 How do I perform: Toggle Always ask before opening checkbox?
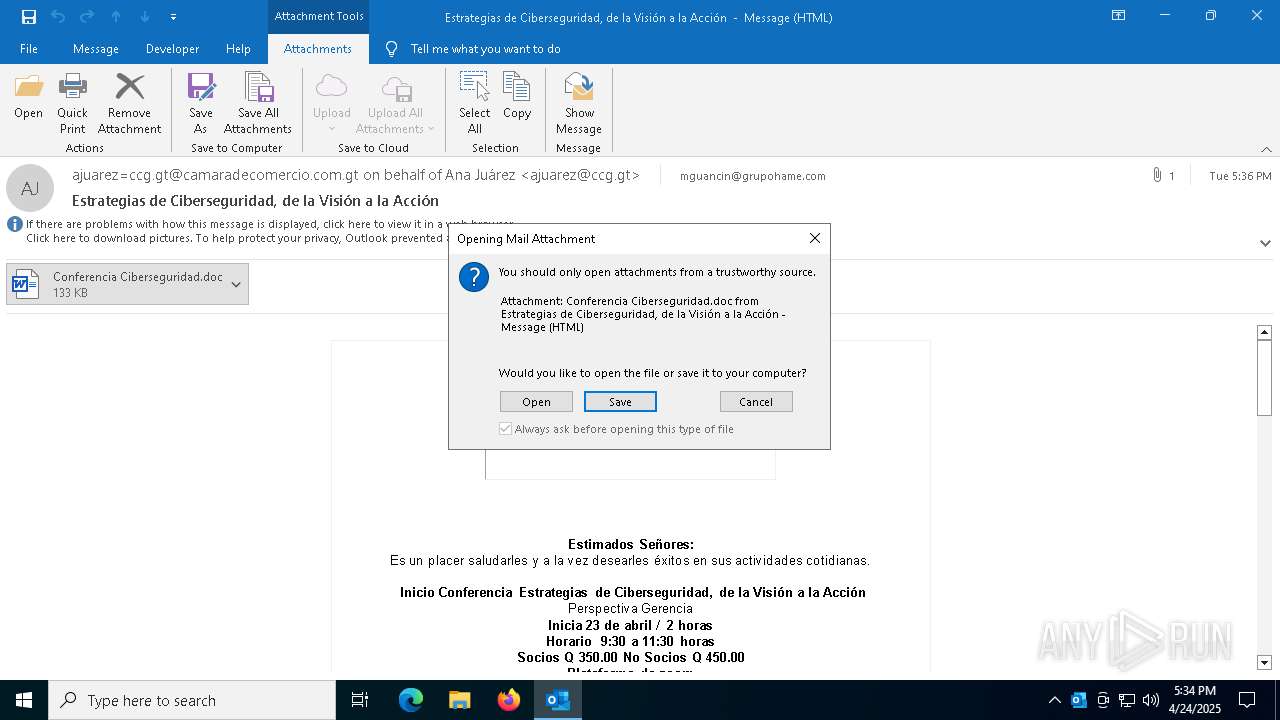point(506,429)
